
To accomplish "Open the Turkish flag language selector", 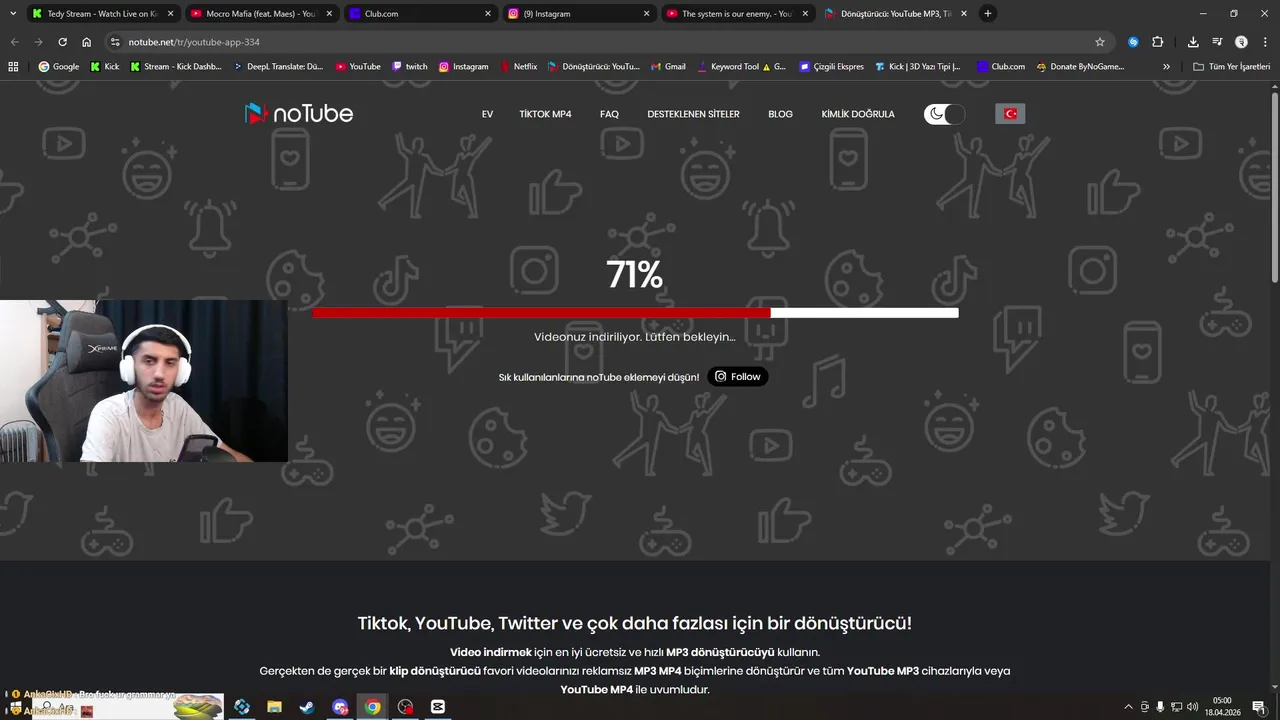I will [x=1010, y=114].
